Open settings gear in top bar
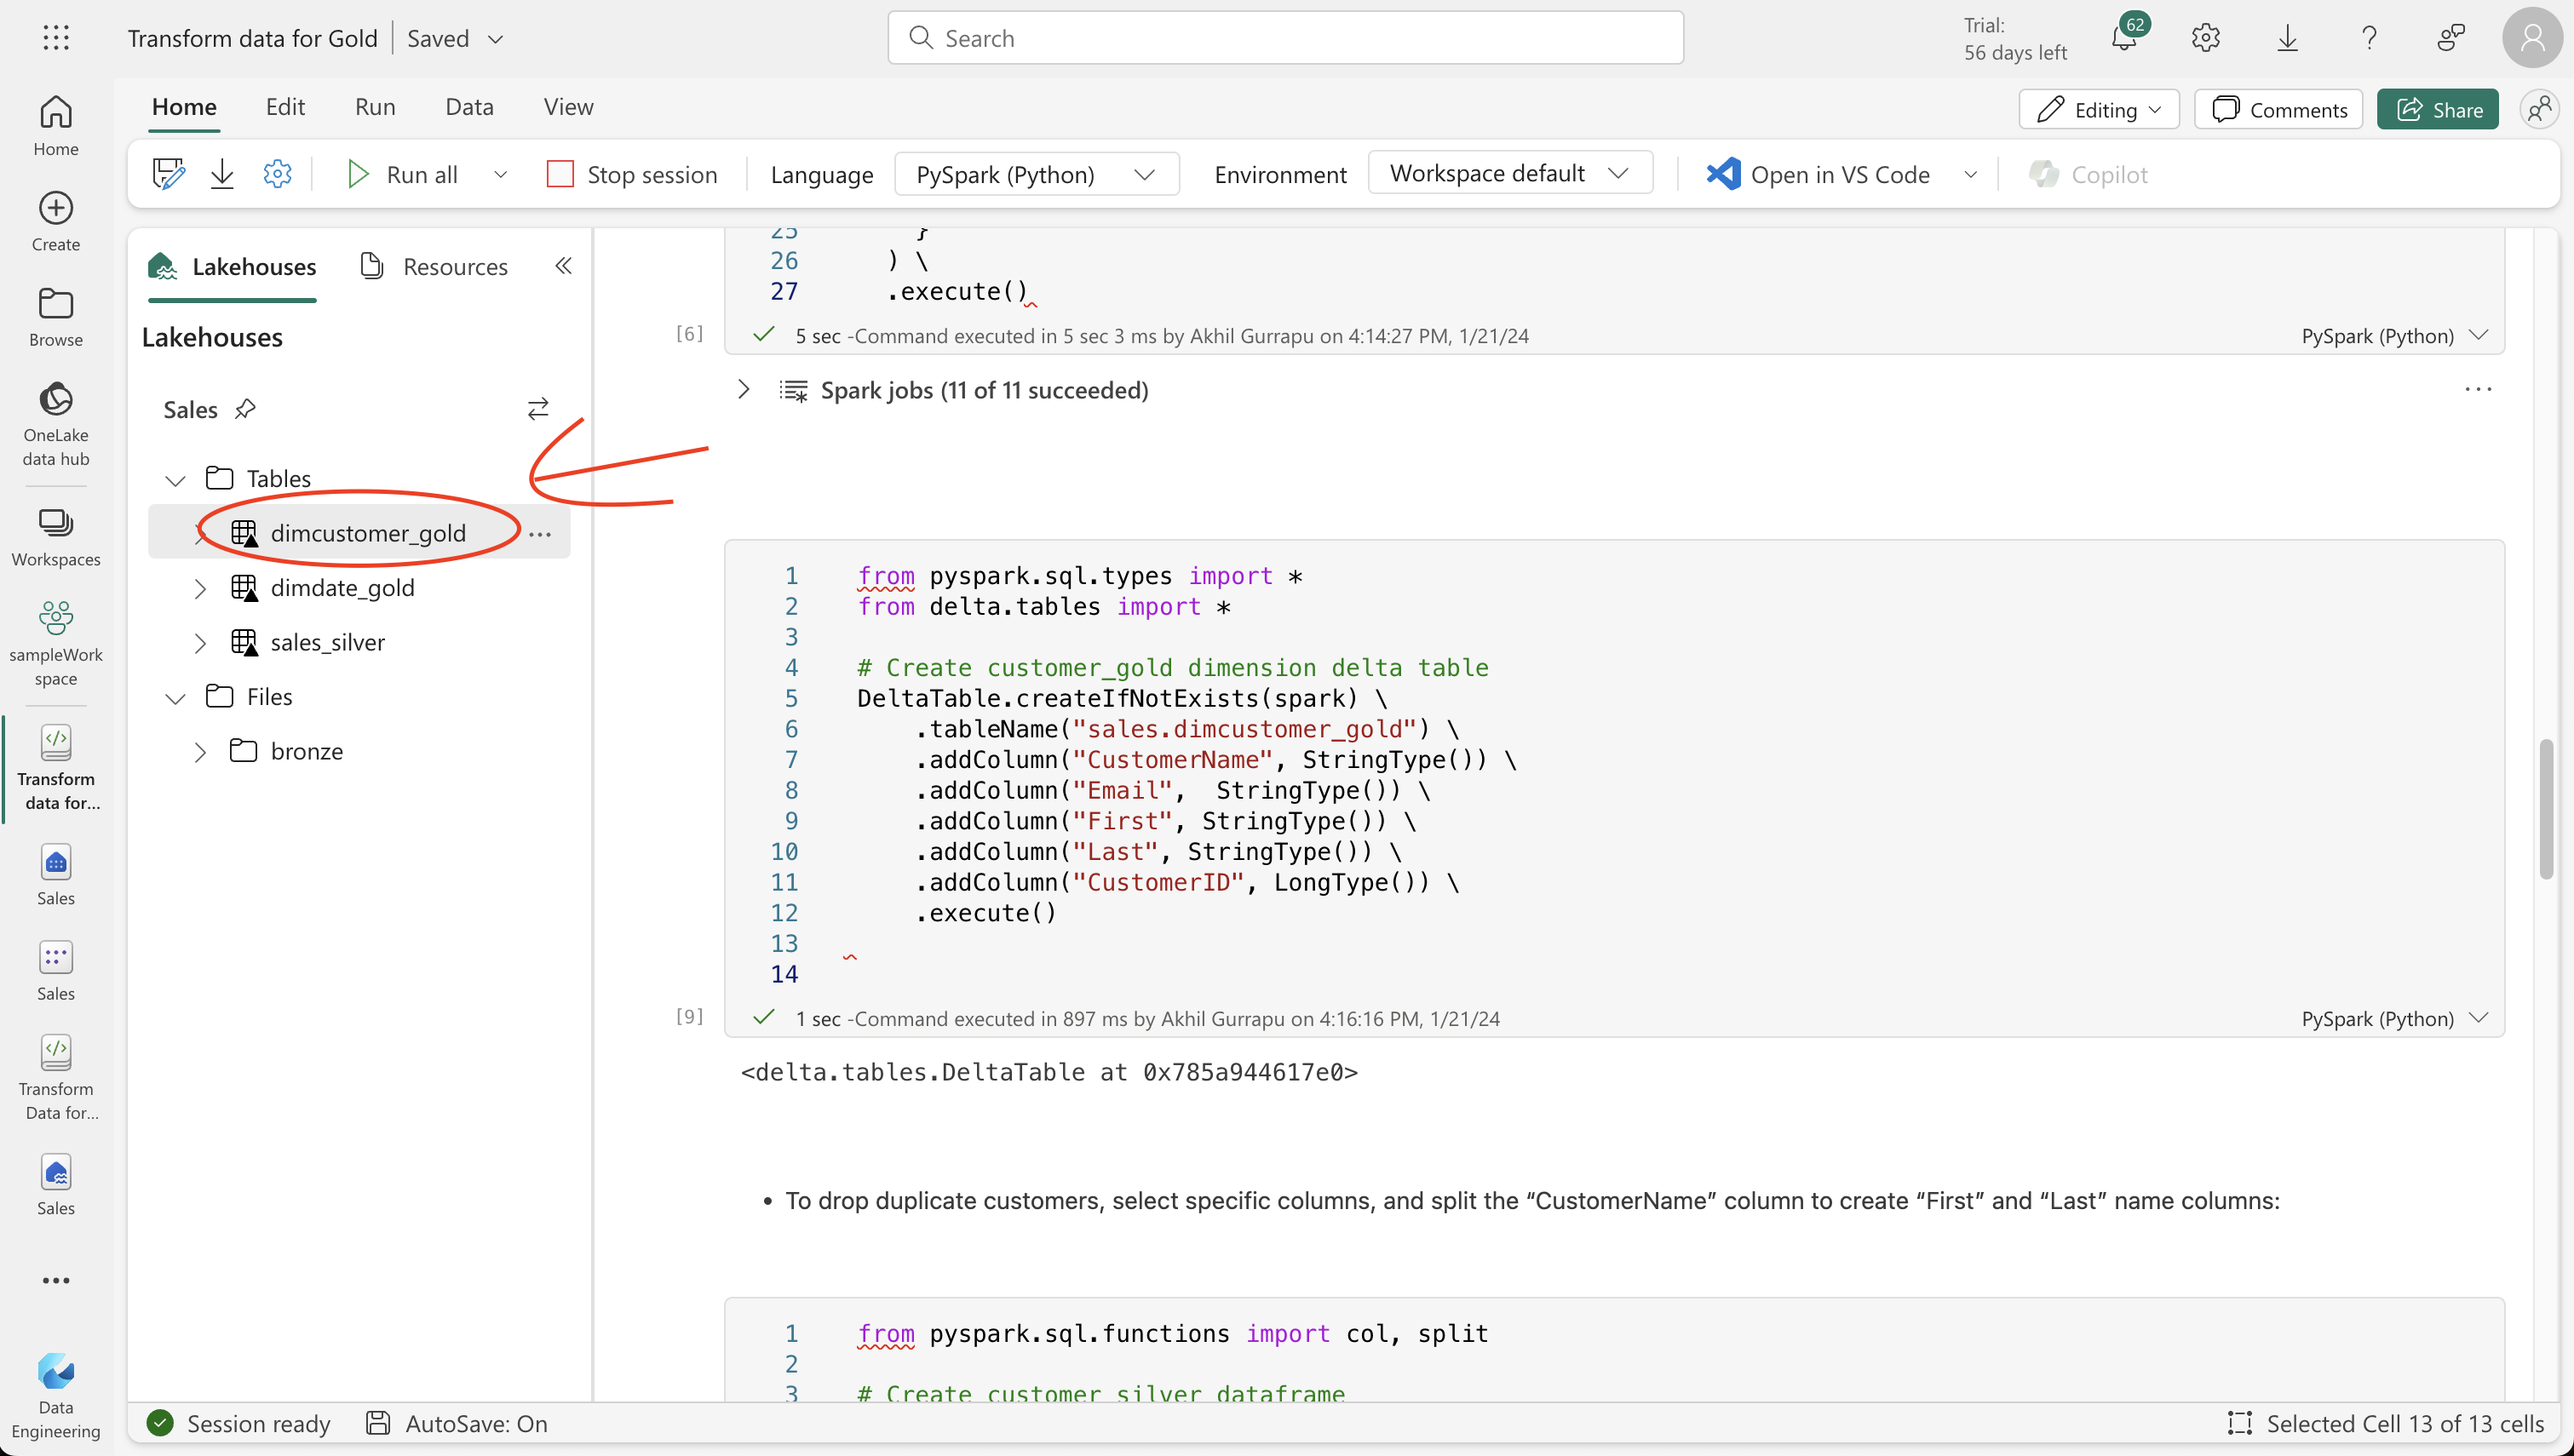 [2205, 38]
